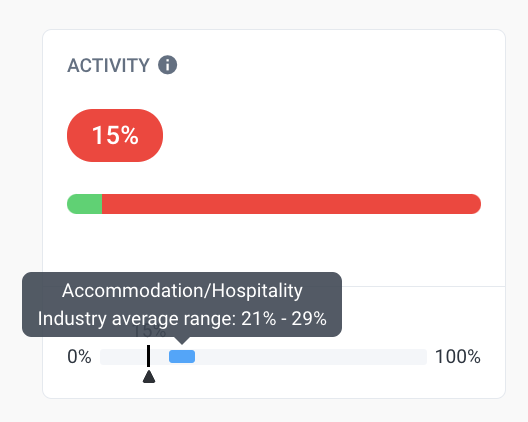
Task: Click the rounded left end of the green bar
Action: pos(72,204)
